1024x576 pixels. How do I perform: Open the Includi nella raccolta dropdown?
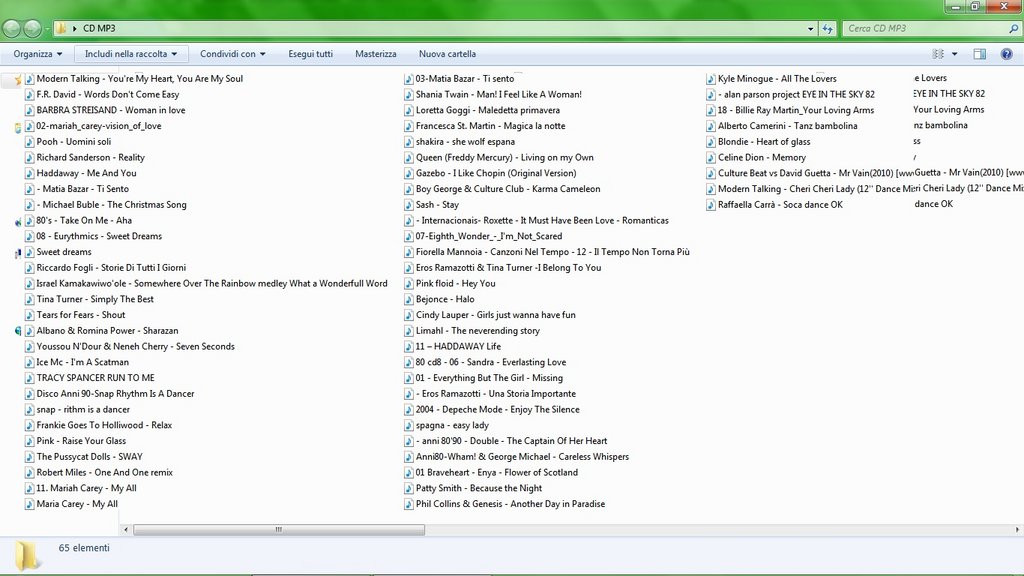point(131,54)
